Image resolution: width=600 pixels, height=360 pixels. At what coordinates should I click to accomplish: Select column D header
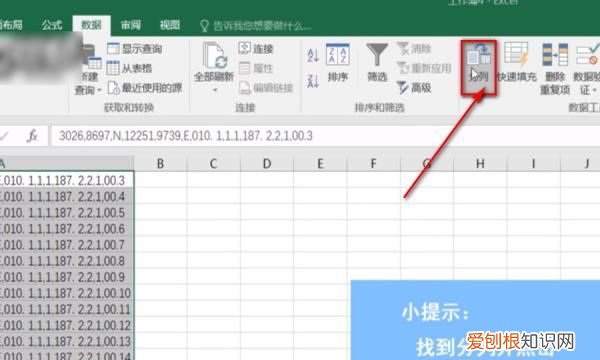coord(267,164)
